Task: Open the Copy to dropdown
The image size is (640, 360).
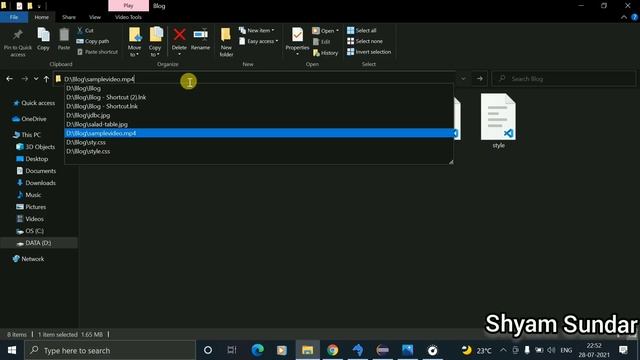Action: tap(155, 42)
